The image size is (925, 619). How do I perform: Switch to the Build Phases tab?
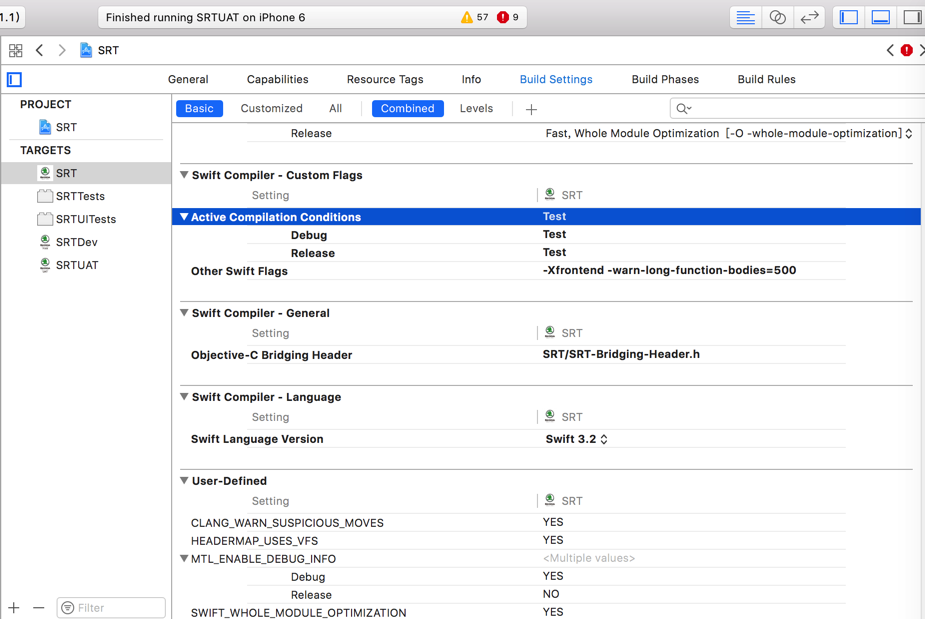click(x=665, y=79)
